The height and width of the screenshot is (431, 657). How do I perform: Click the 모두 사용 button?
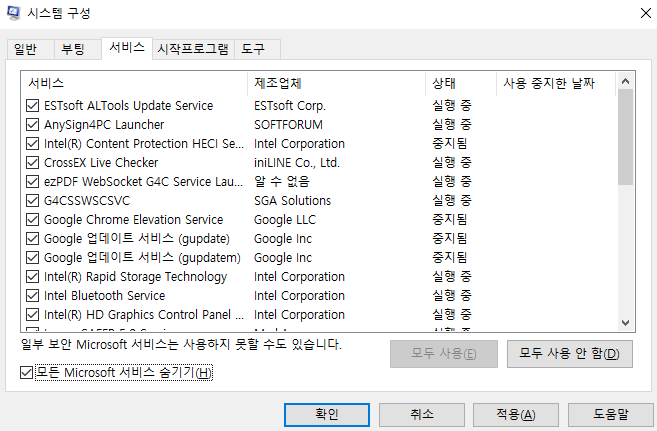click(444, 354)
